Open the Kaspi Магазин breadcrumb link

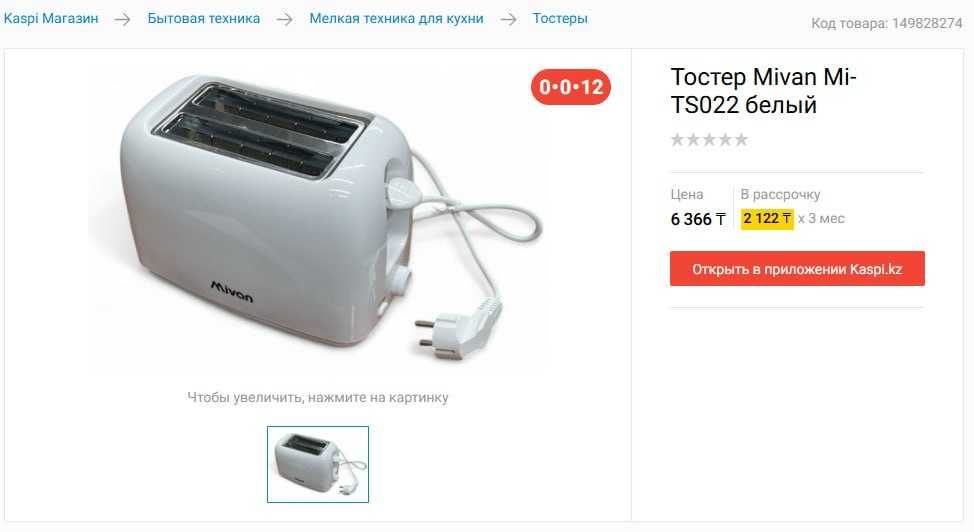click(51, 19)
